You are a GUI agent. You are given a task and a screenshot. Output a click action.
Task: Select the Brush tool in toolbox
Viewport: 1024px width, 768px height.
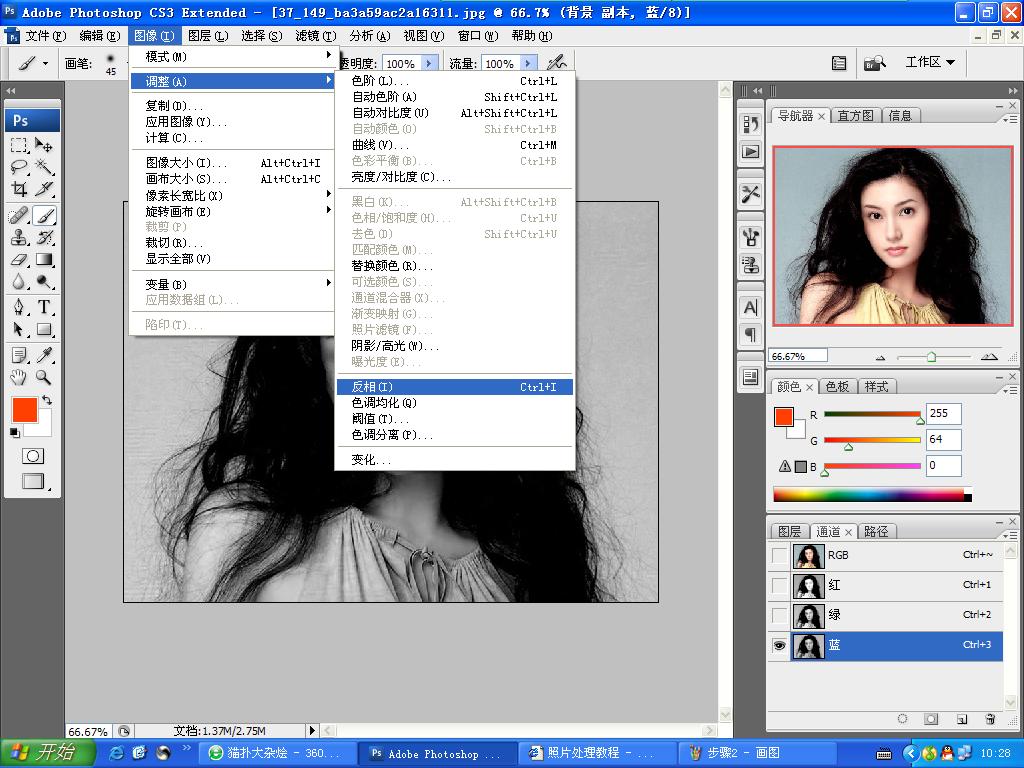(44, 215)
